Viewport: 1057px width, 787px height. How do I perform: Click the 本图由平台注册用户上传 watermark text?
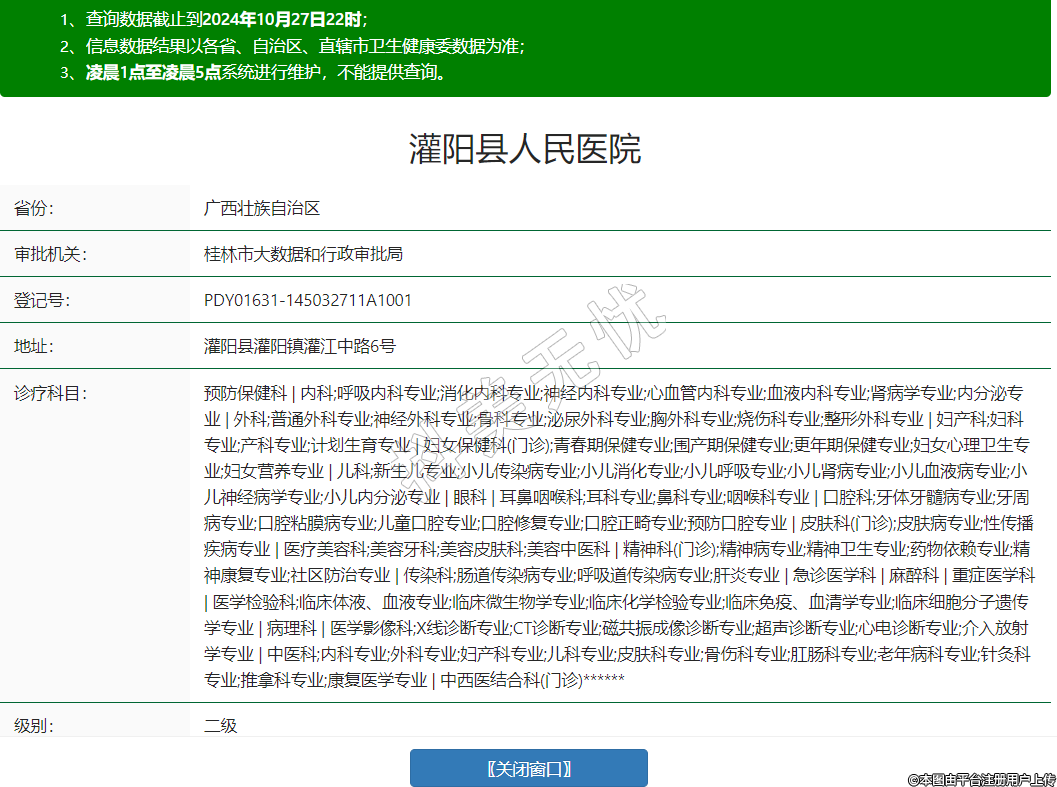click(x=981, y=778)
